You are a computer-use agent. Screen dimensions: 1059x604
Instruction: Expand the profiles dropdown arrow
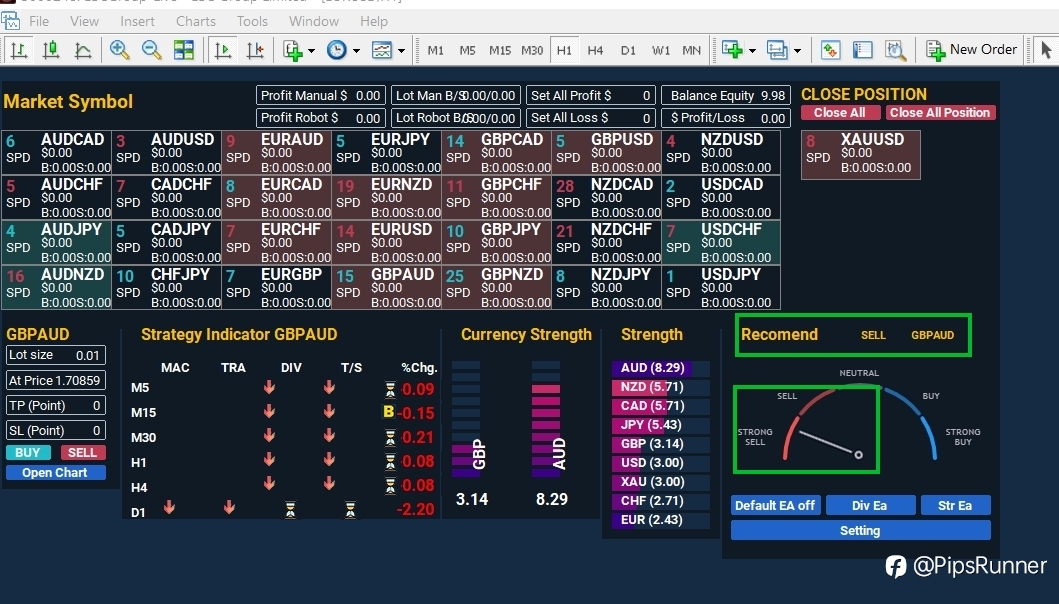tap(797, 51)
